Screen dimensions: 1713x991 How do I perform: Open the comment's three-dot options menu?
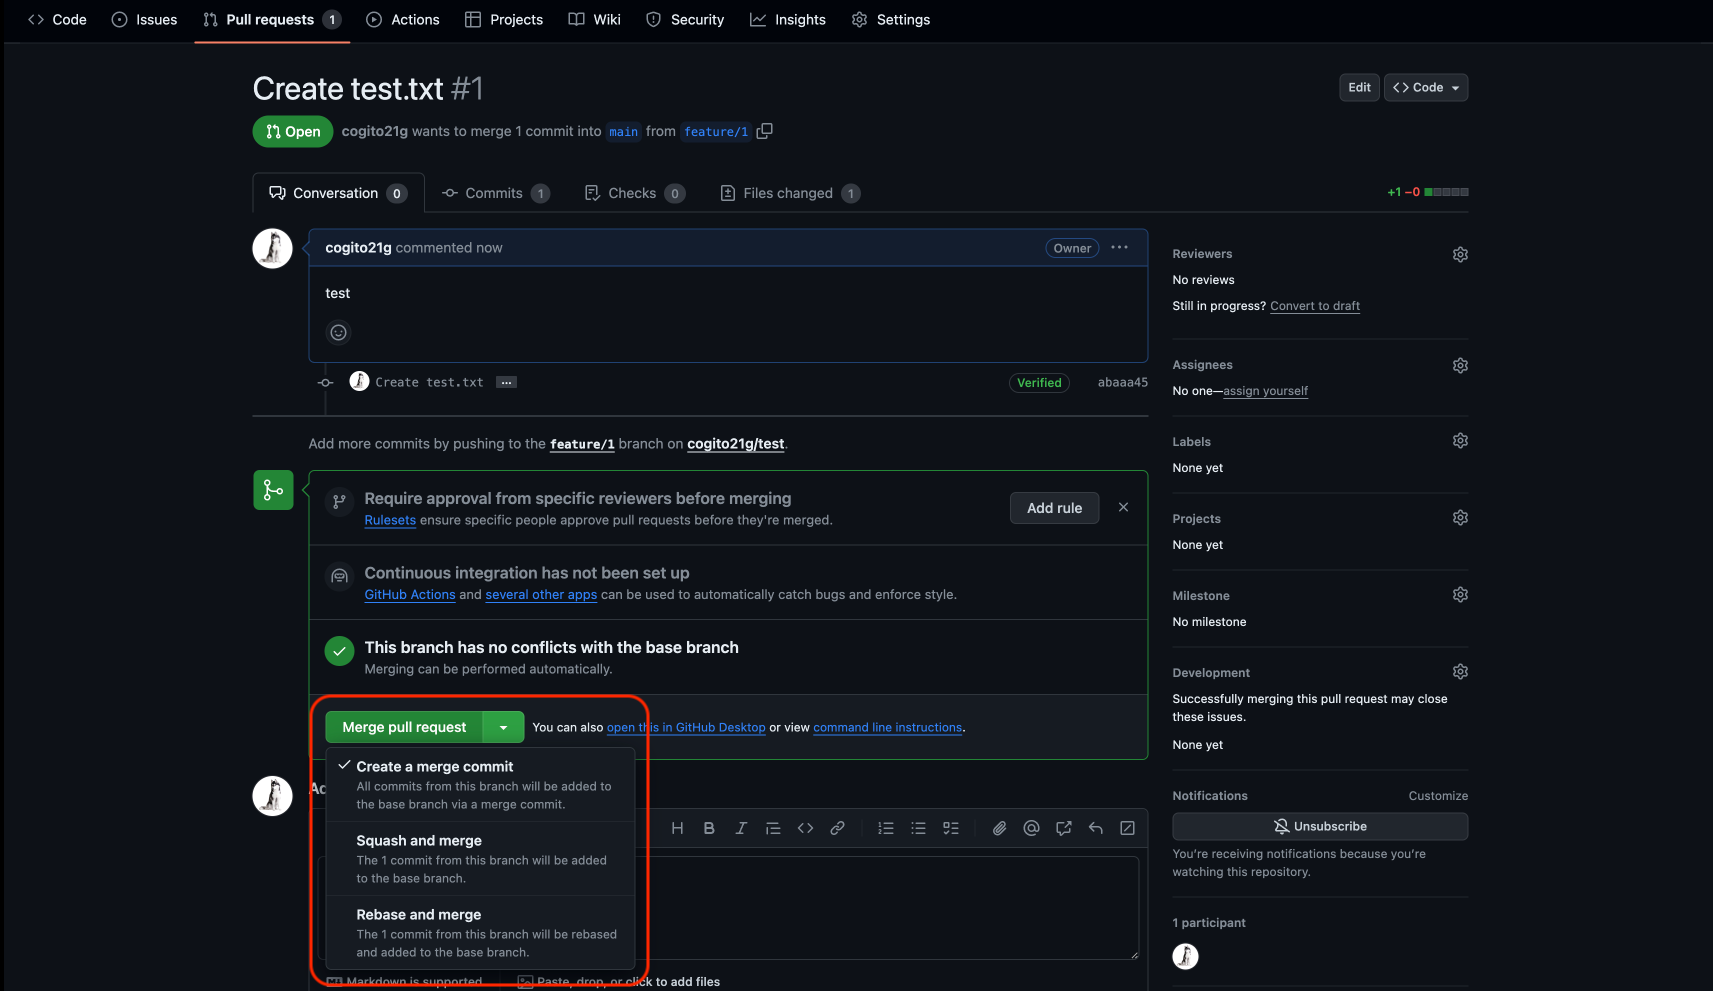pos(1119,247)
